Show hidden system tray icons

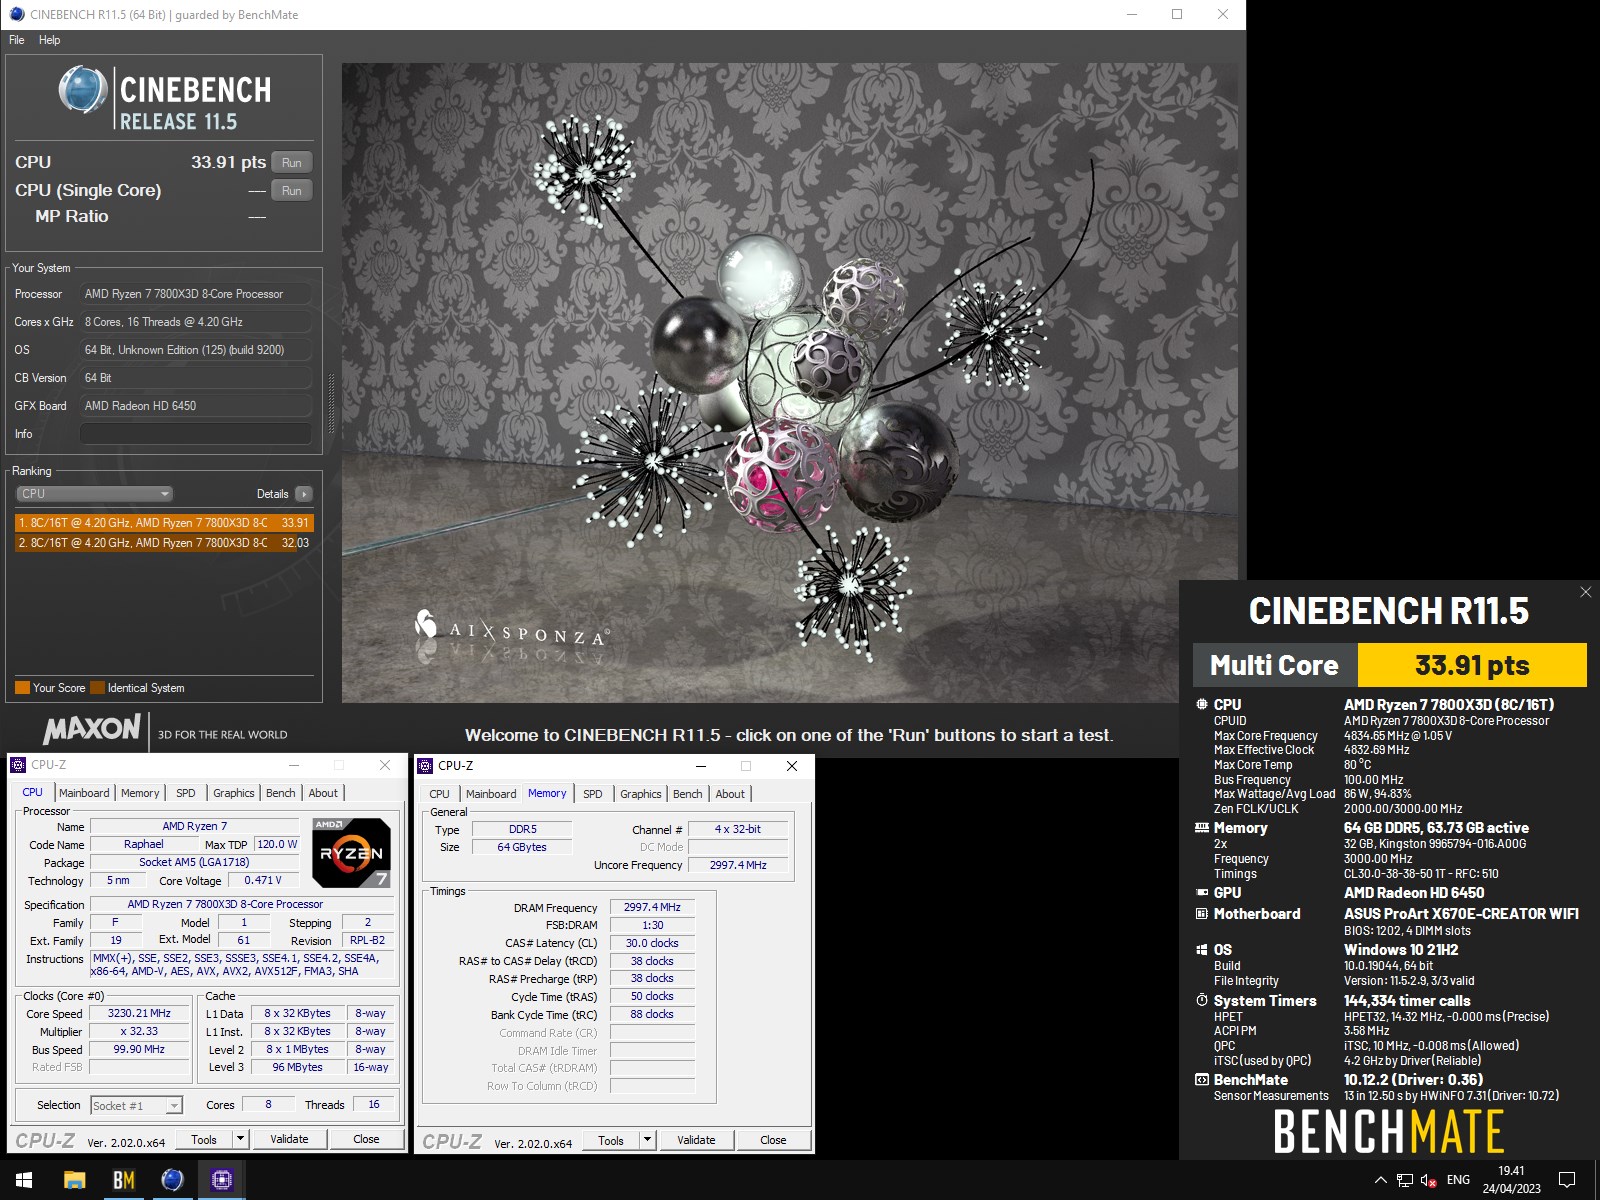click(x=1381, y=1180)
